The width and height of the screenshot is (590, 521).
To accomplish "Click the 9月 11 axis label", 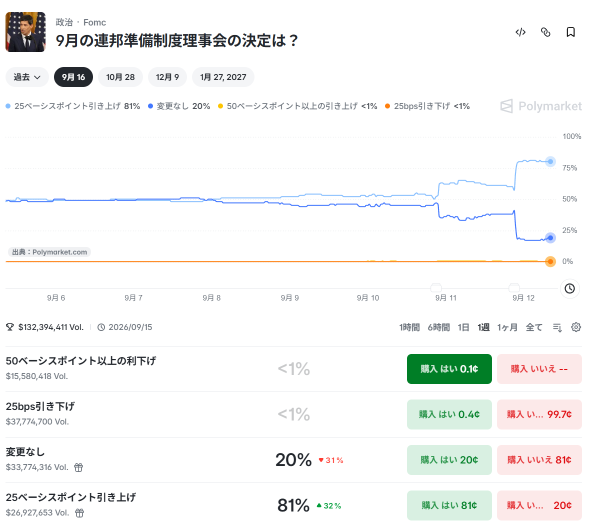I will (446, 298).
